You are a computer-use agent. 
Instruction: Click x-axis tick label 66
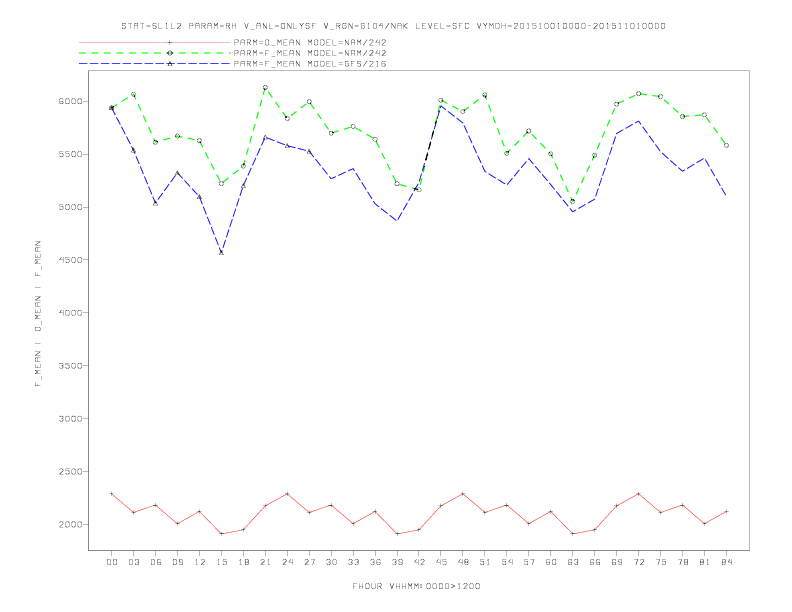click(x=595, y=562)
